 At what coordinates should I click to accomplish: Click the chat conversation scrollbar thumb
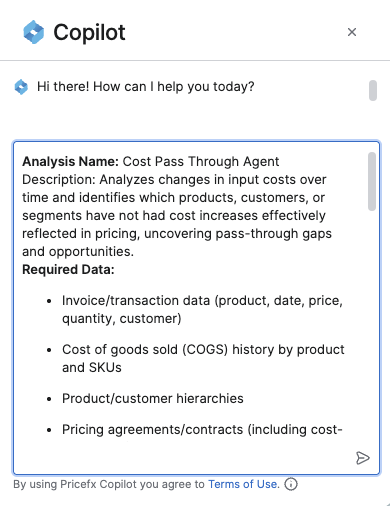(373, 90)
